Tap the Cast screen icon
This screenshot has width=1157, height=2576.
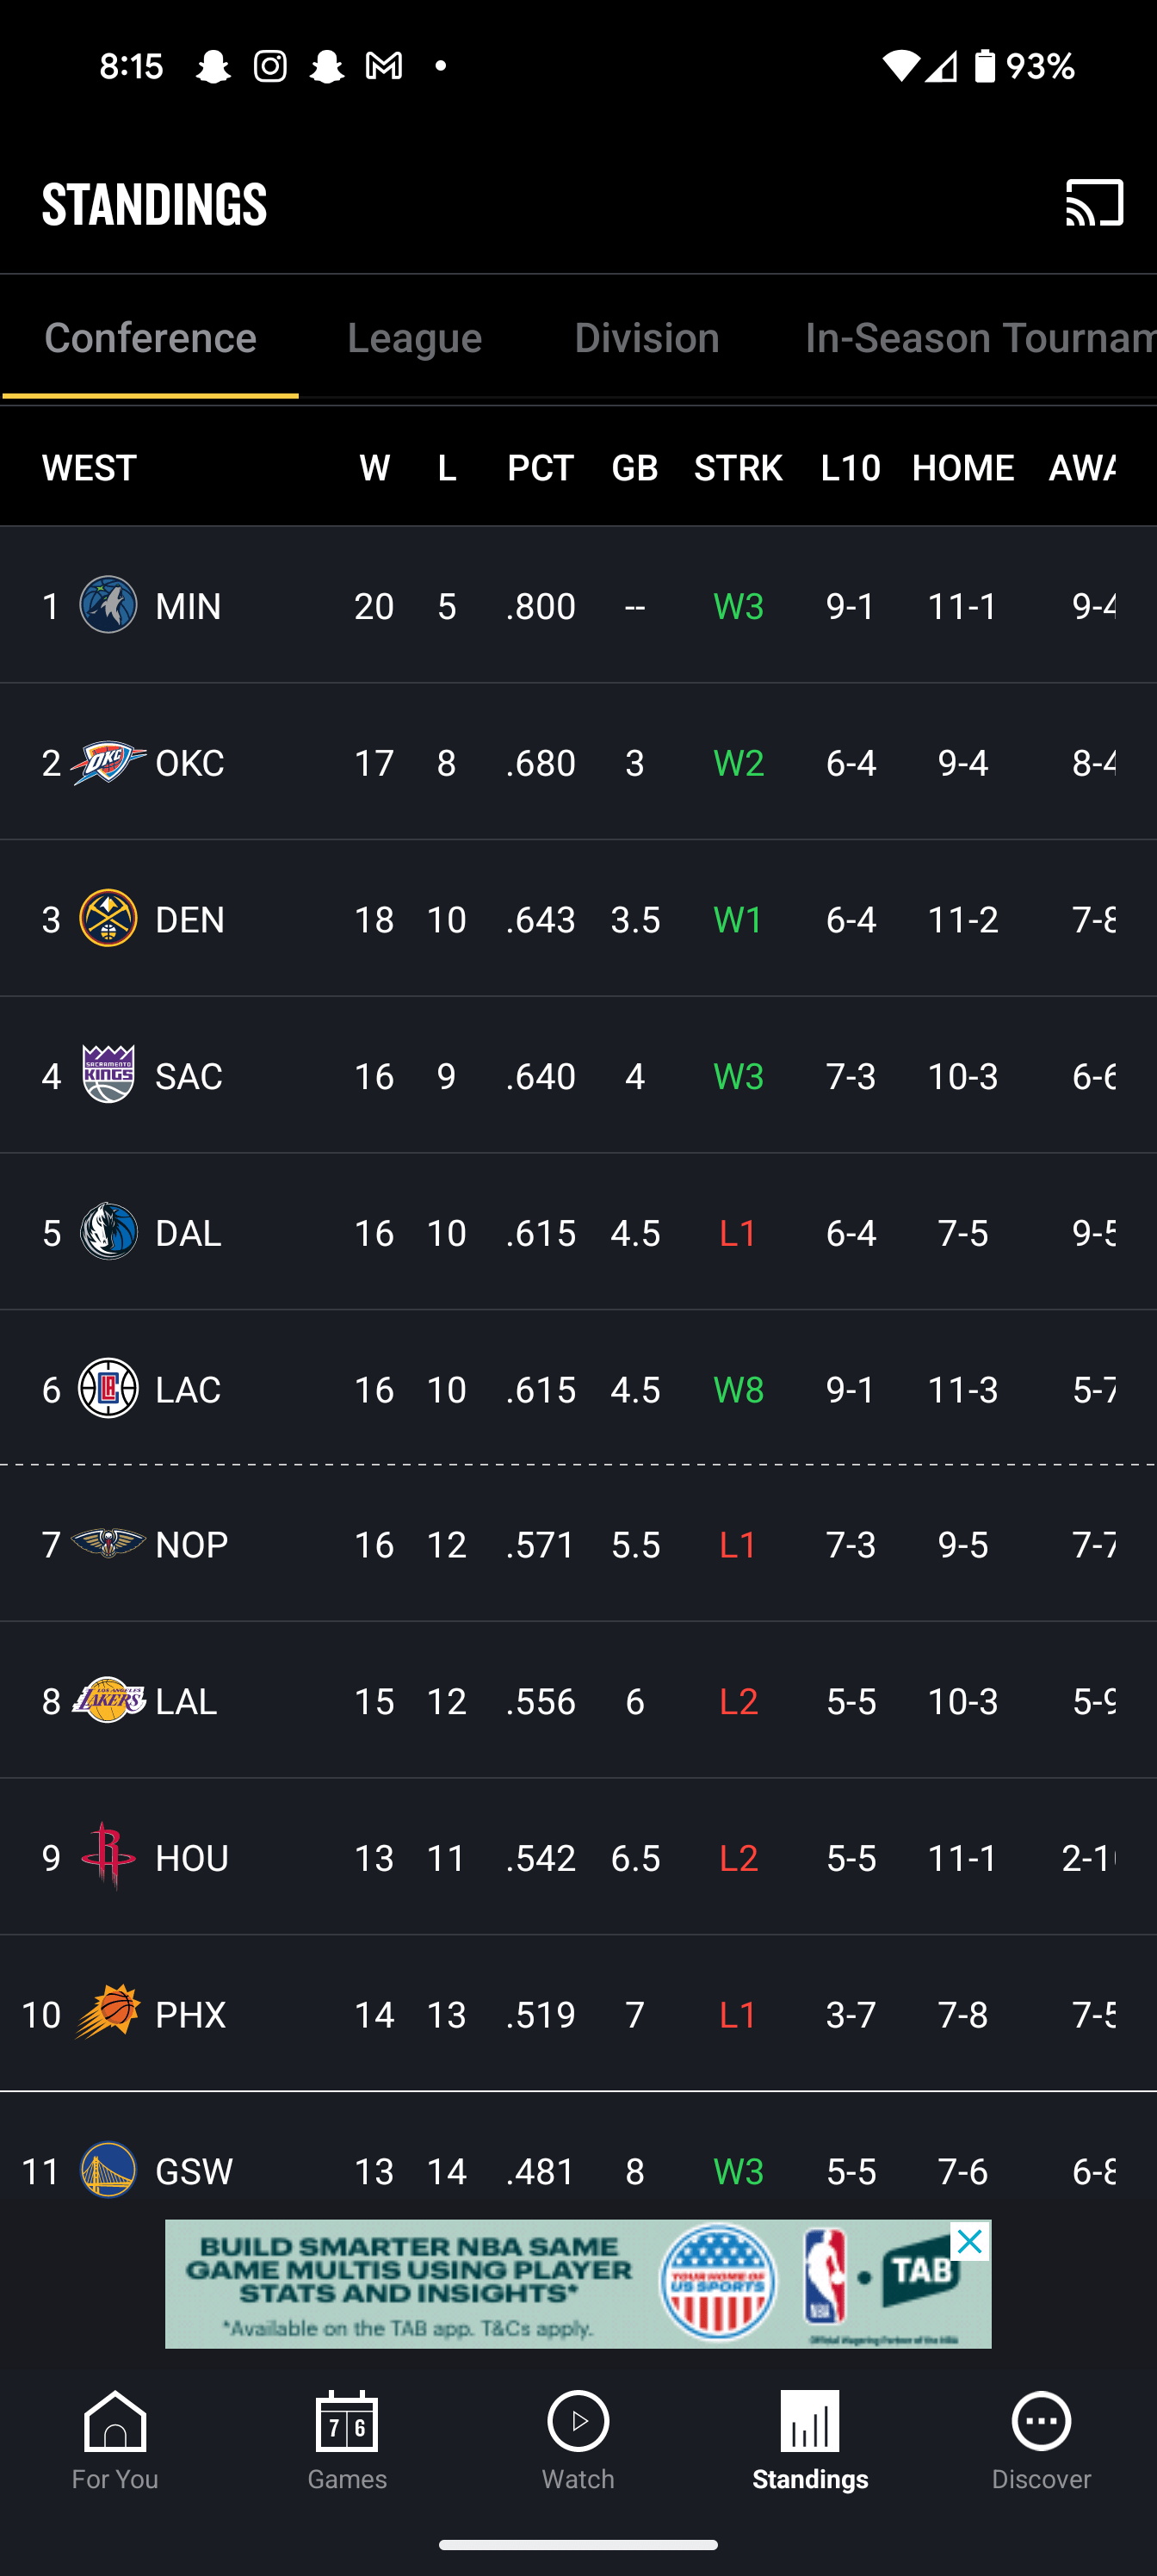point(1094,203)
